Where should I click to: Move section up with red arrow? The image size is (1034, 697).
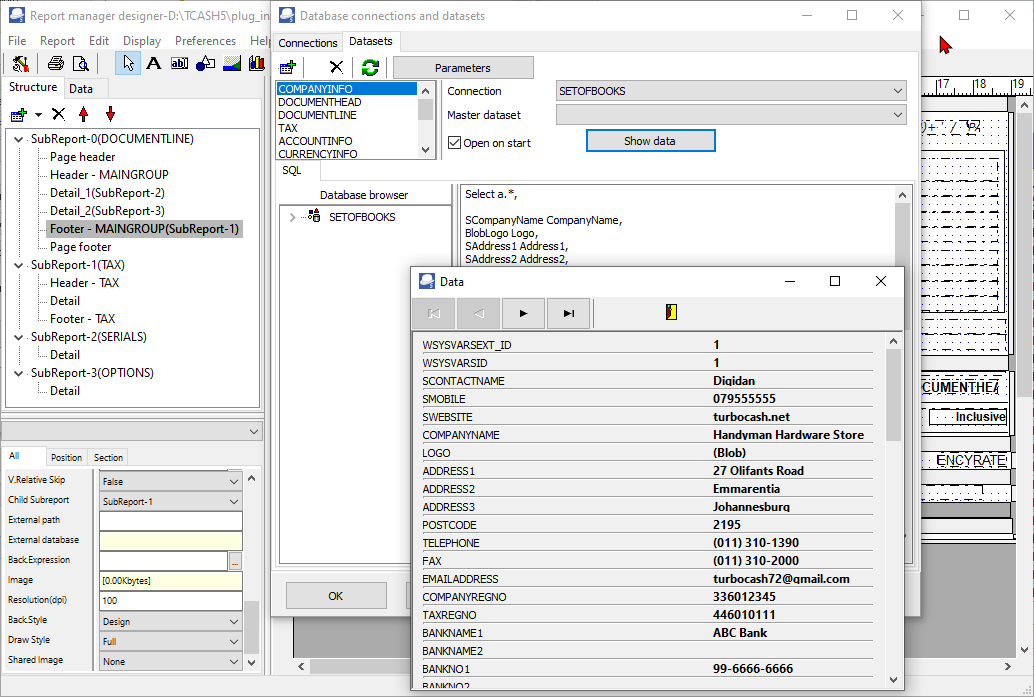[84, 114]
